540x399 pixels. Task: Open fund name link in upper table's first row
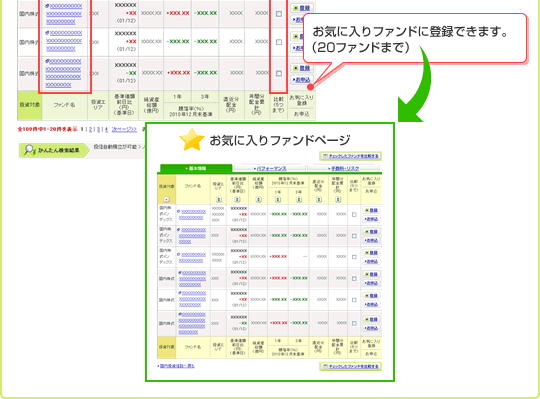tap(64, 14)
